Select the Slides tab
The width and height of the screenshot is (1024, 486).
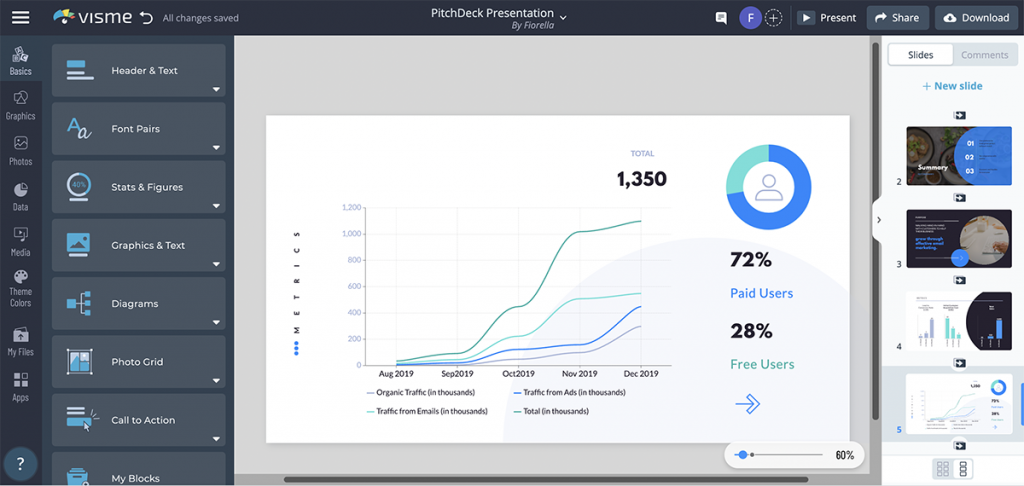tap(920, 55)
